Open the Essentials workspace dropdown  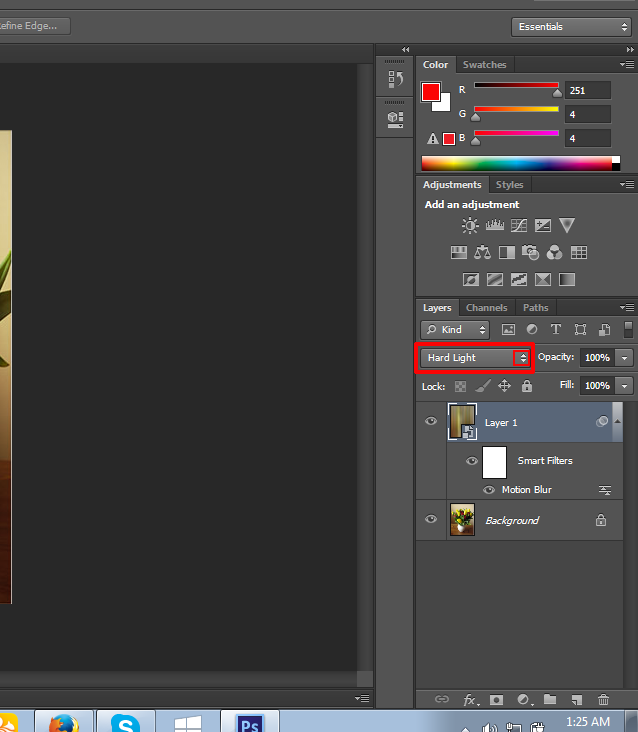pos(571,27)
